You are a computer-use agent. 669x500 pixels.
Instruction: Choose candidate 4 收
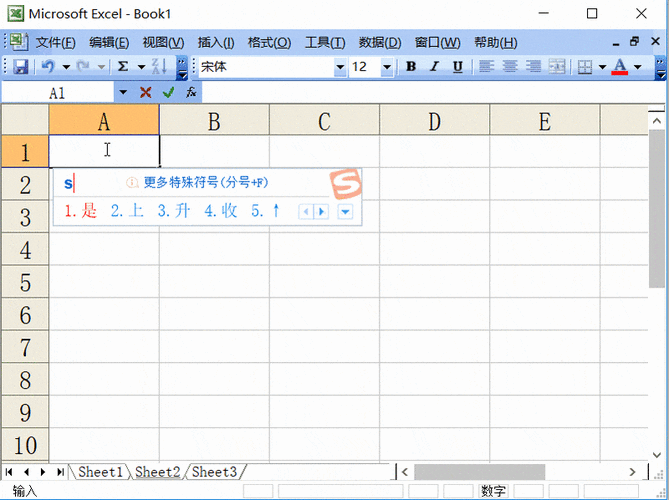pos(221,211)
